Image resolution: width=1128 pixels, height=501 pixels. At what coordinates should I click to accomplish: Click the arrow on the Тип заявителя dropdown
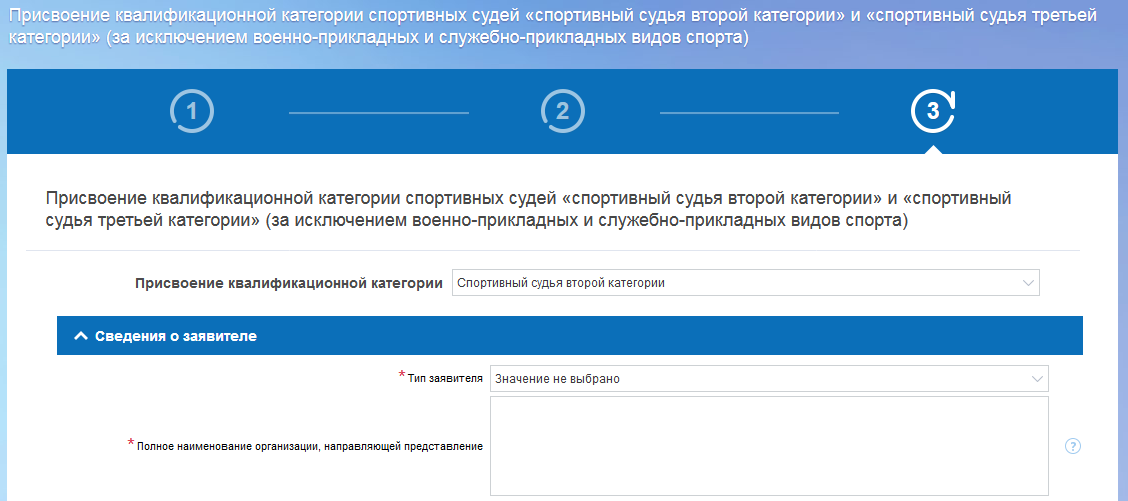[1037, 379]
